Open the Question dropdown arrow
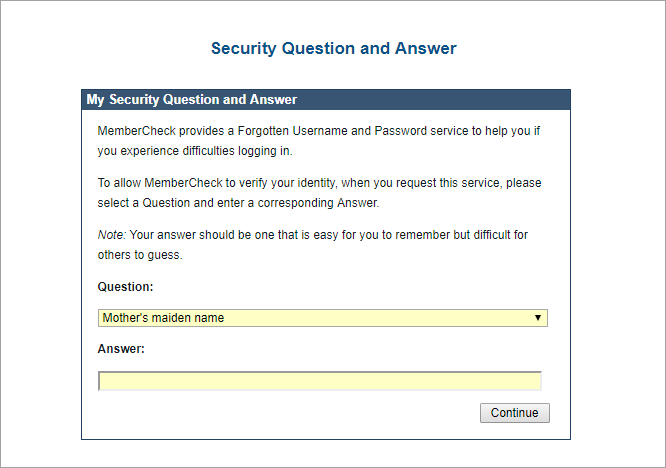The image size is (666, 468). (x=538, y=318)
